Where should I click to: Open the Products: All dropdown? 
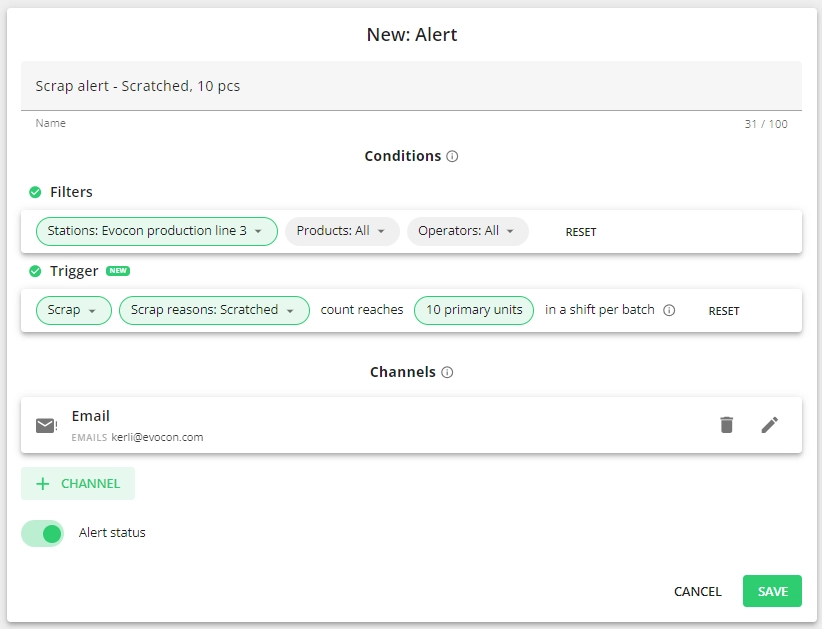click(342, 231)
